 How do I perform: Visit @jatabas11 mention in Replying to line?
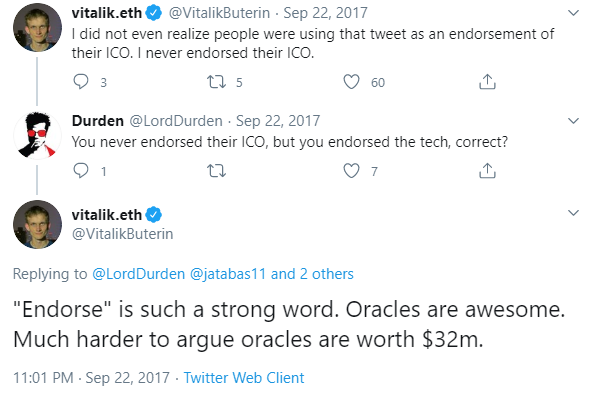(228, 274)
